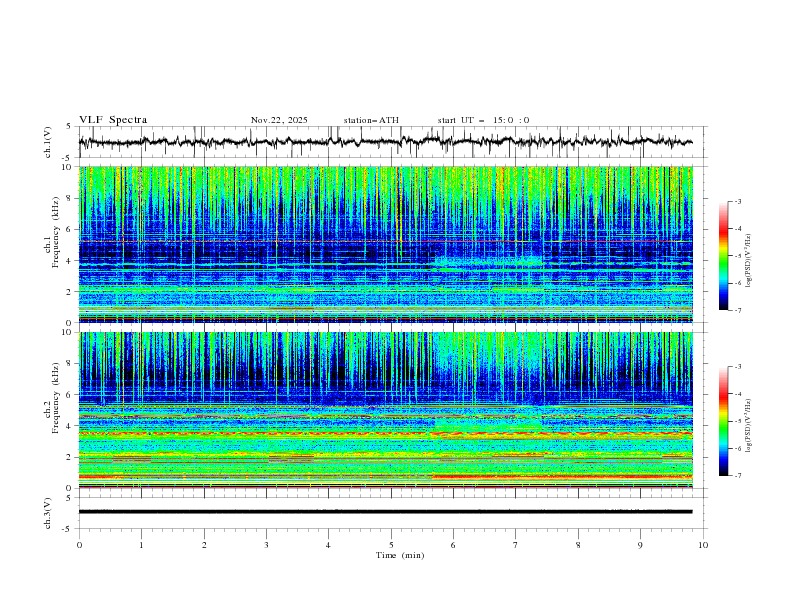Click time axis tick label "1"
The height and width of the screenshot is (612, 792).
coord(141,545)
